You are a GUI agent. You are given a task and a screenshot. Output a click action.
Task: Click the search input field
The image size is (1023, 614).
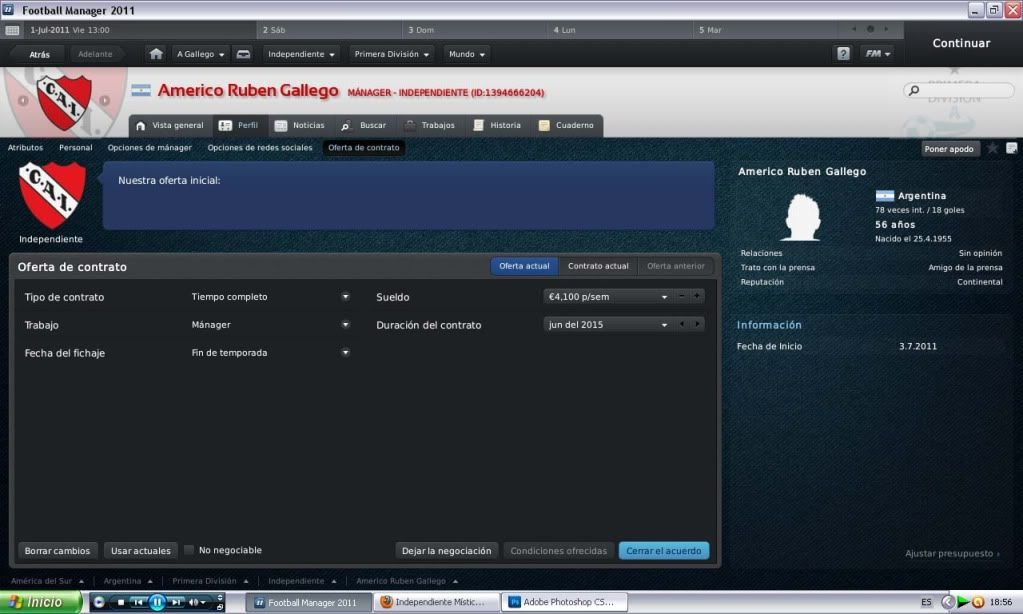[x=958, y=90]
